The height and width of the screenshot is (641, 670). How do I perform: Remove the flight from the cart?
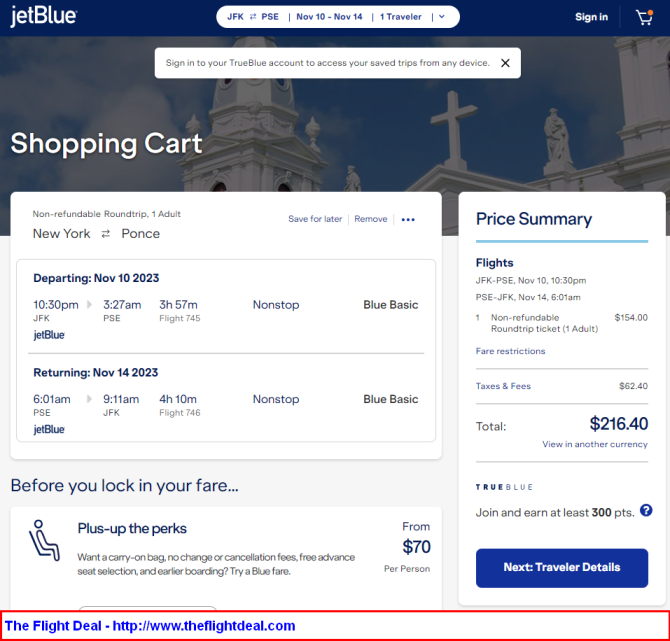point(370,219)
